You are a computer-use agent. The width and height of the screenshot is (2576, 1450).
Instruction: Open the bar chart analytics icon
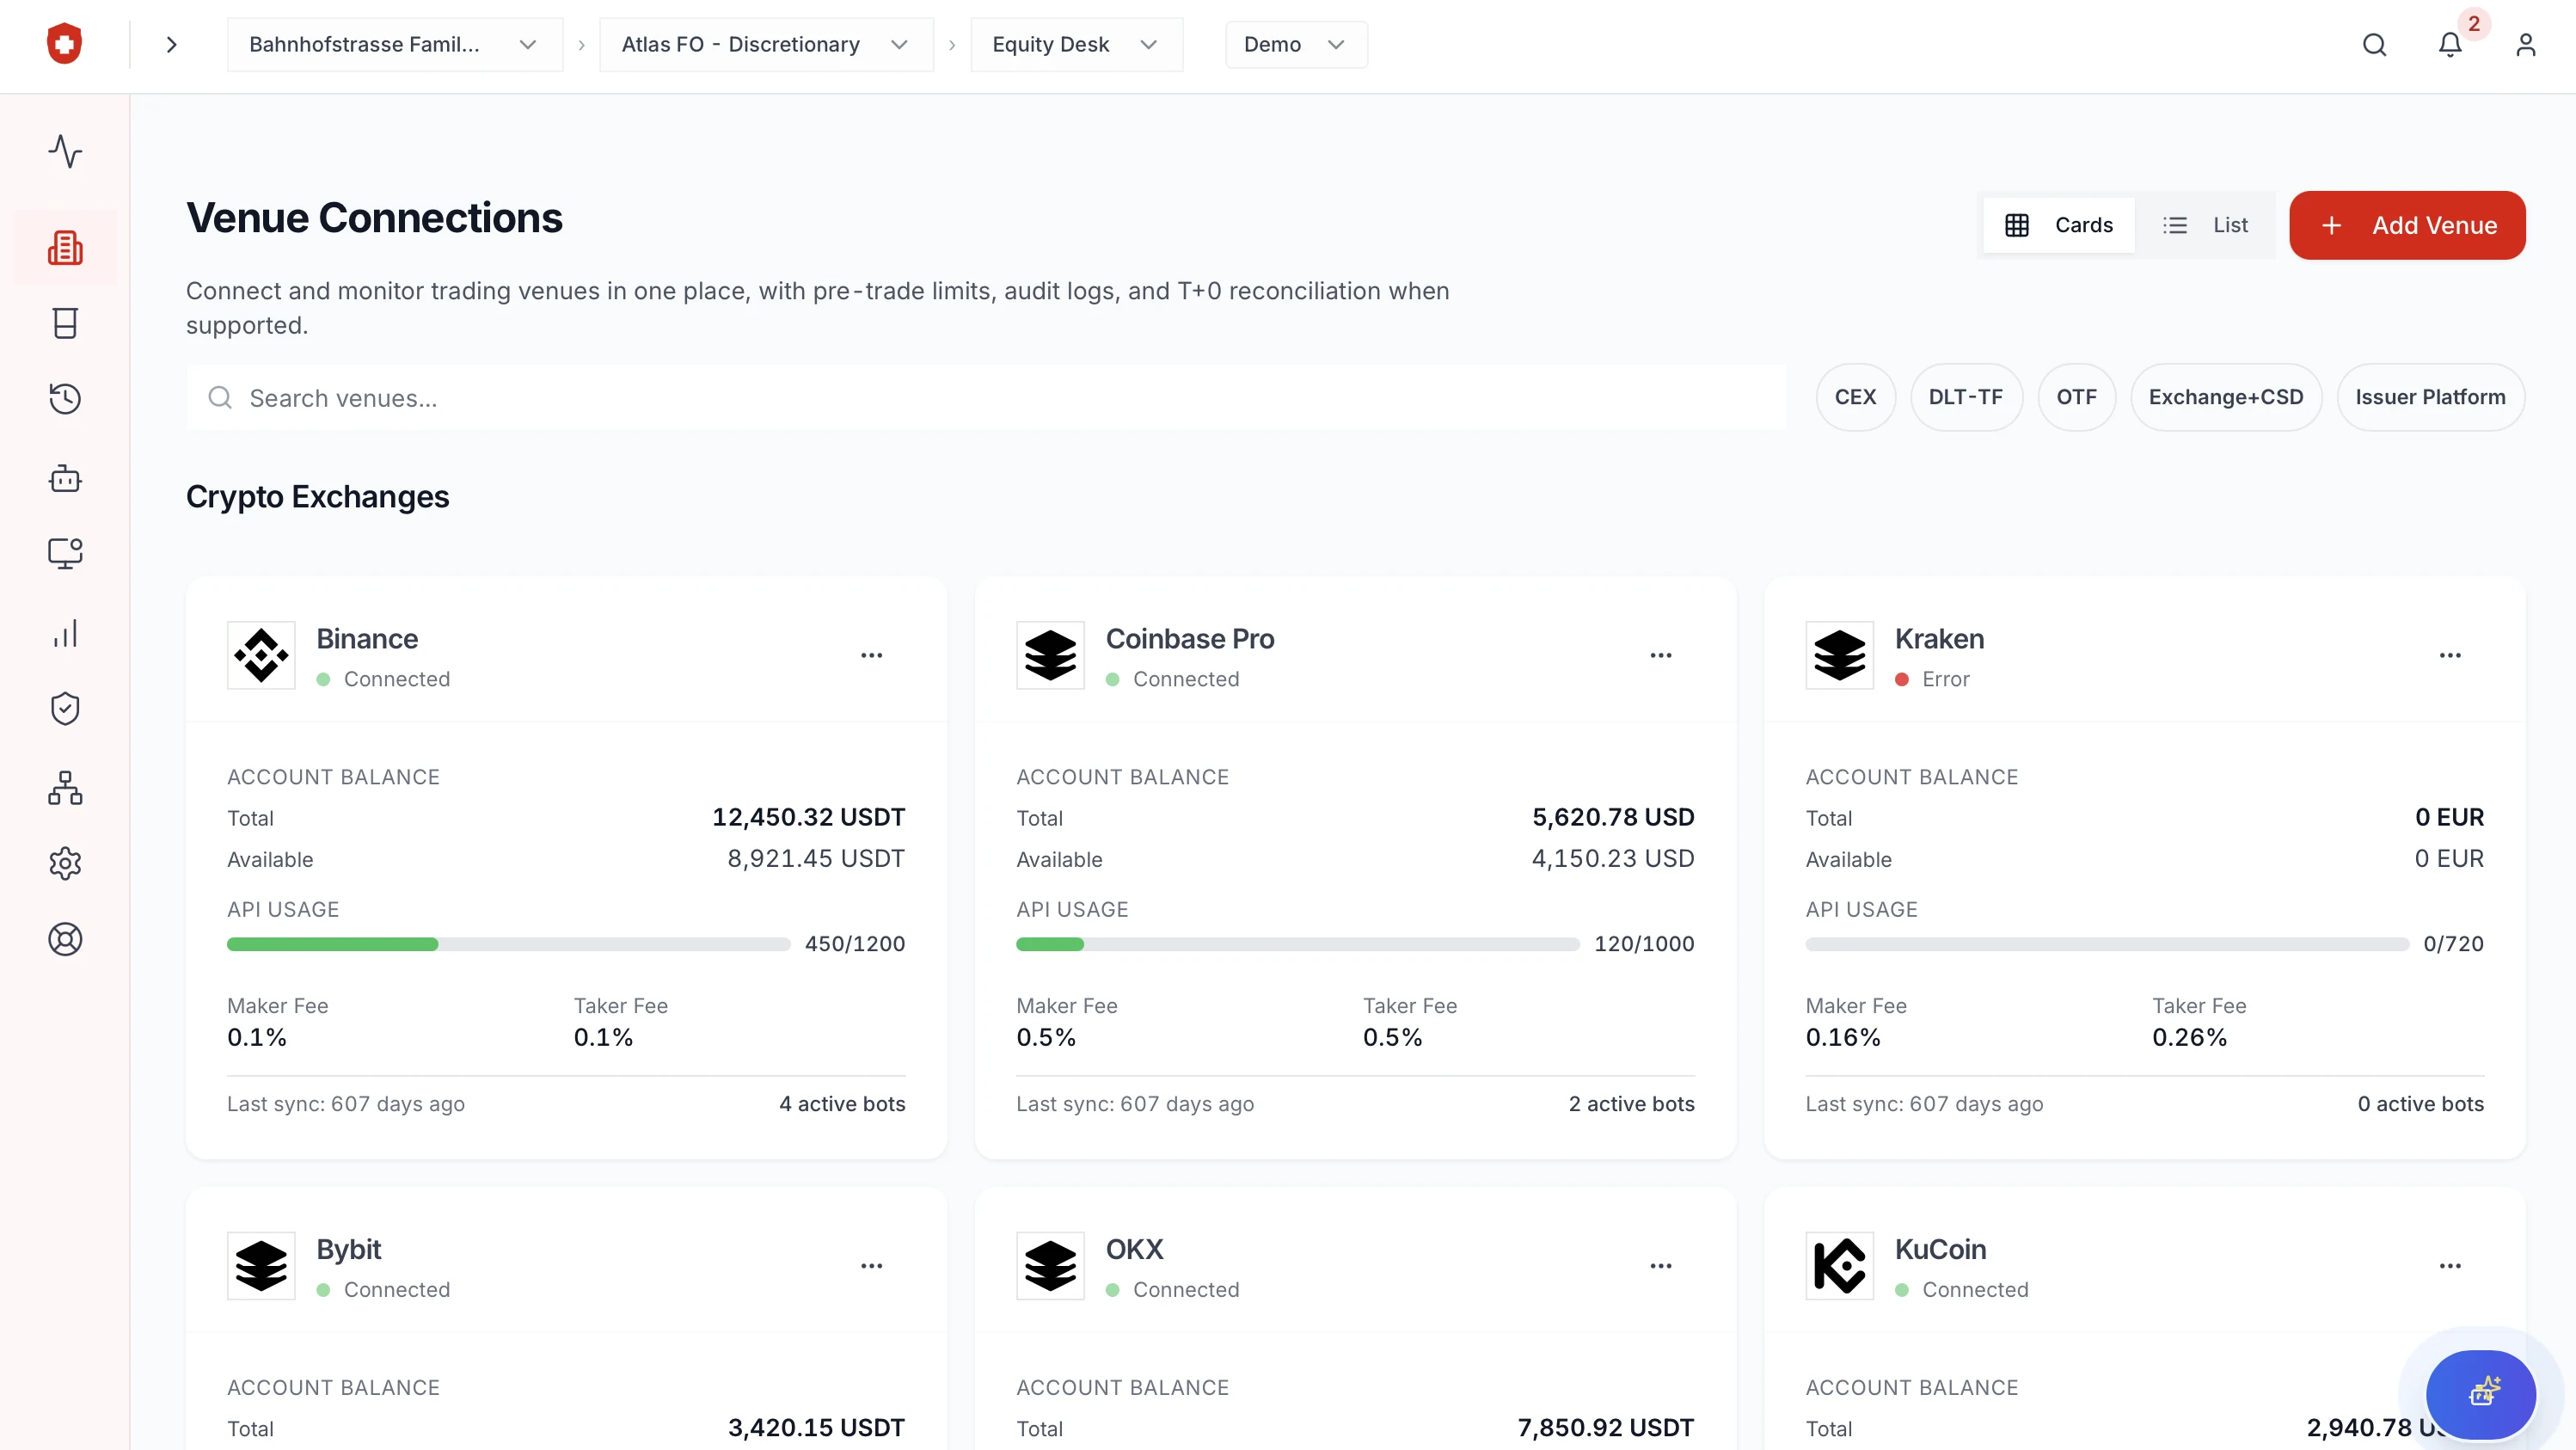click(65, 634)
